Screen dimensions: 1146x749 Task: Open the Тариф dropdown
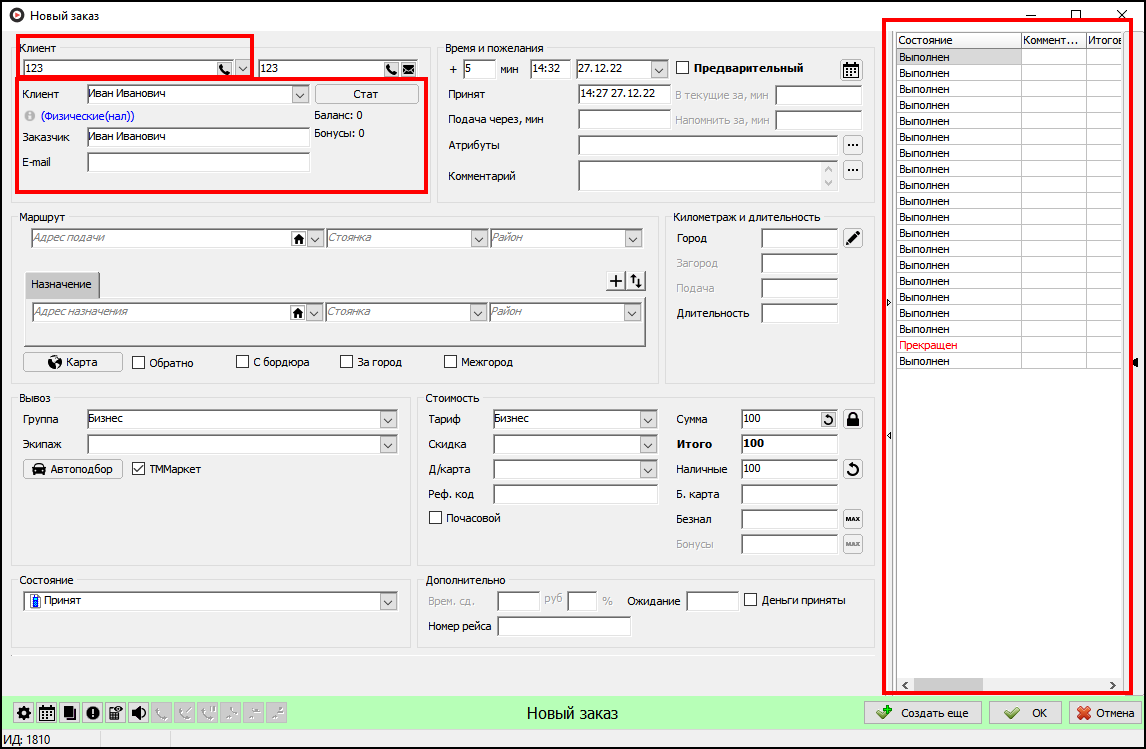pyautogui.click(x=647, y=419)
